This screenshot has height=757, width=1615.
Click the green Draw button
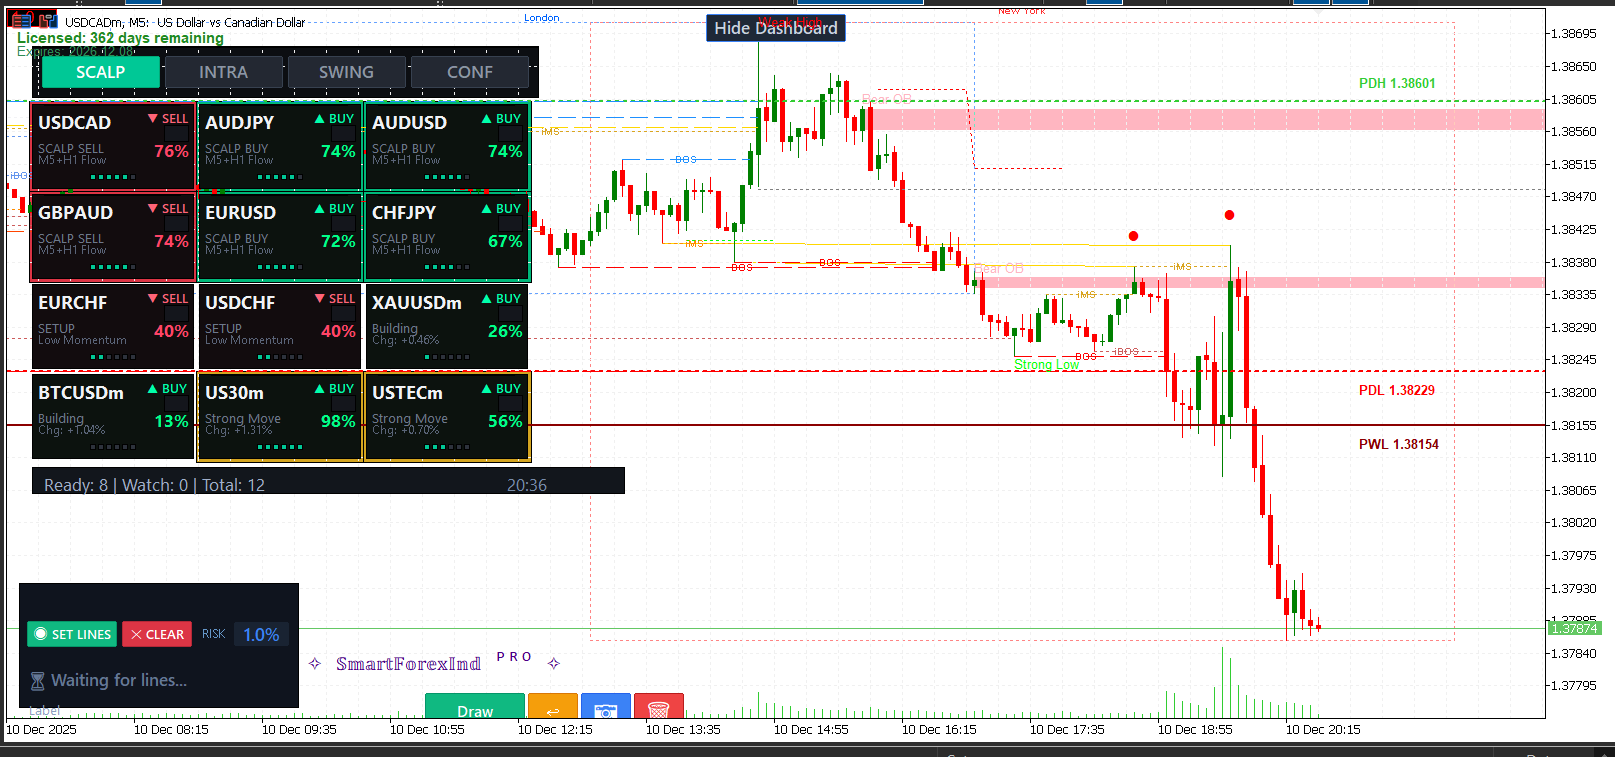(475, 707)
